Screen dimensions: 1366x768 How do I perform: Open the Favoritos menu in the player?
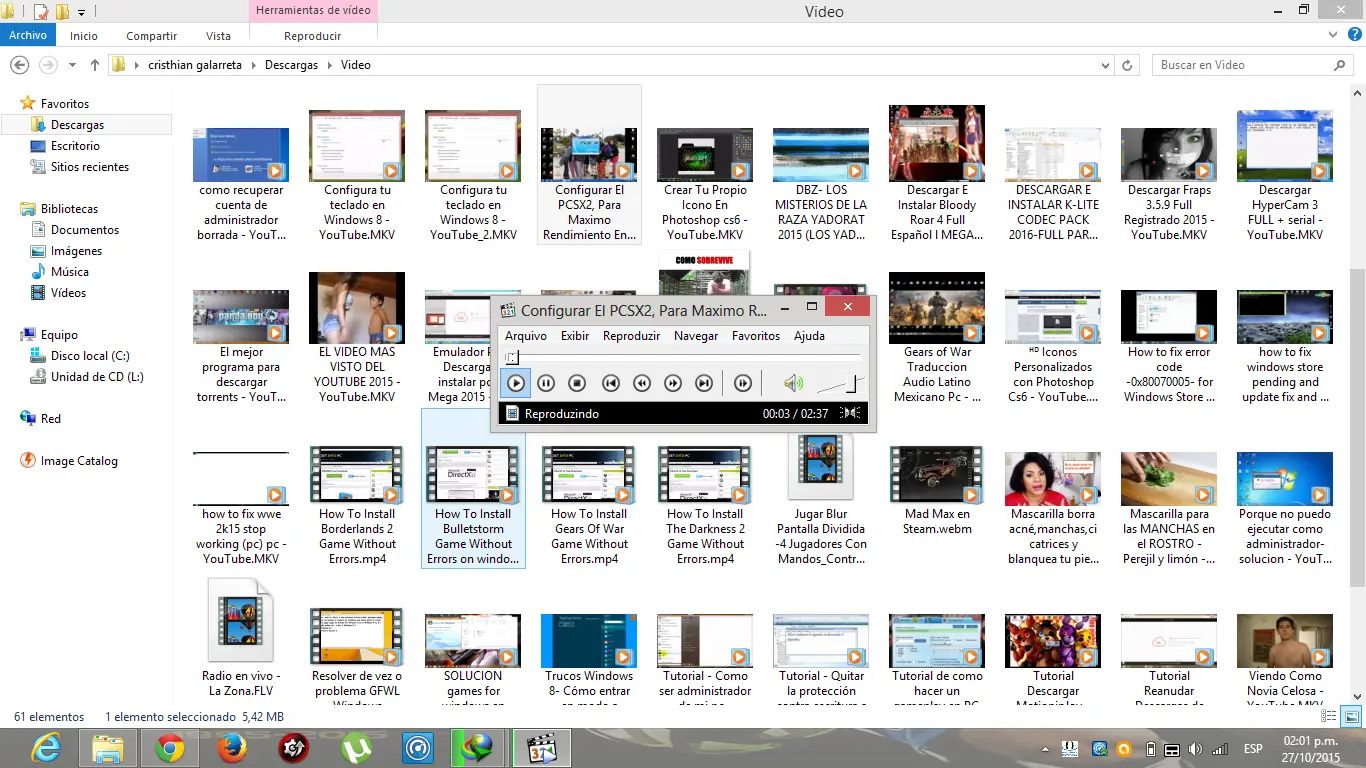(756, 336)
